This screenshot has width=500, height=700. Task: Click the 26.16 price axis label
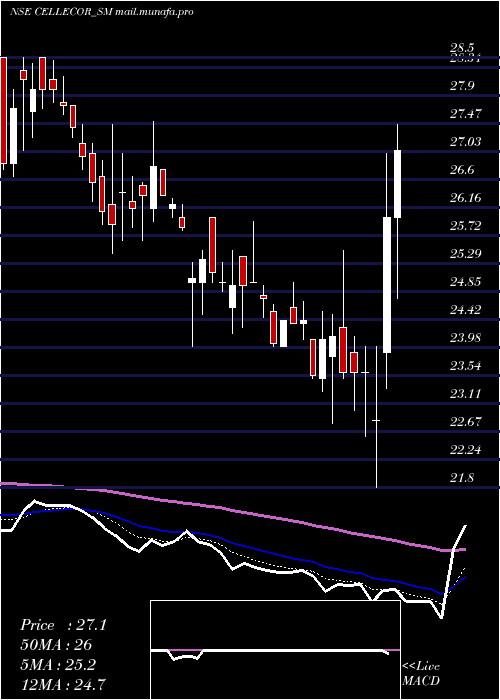tap(466, 198)
